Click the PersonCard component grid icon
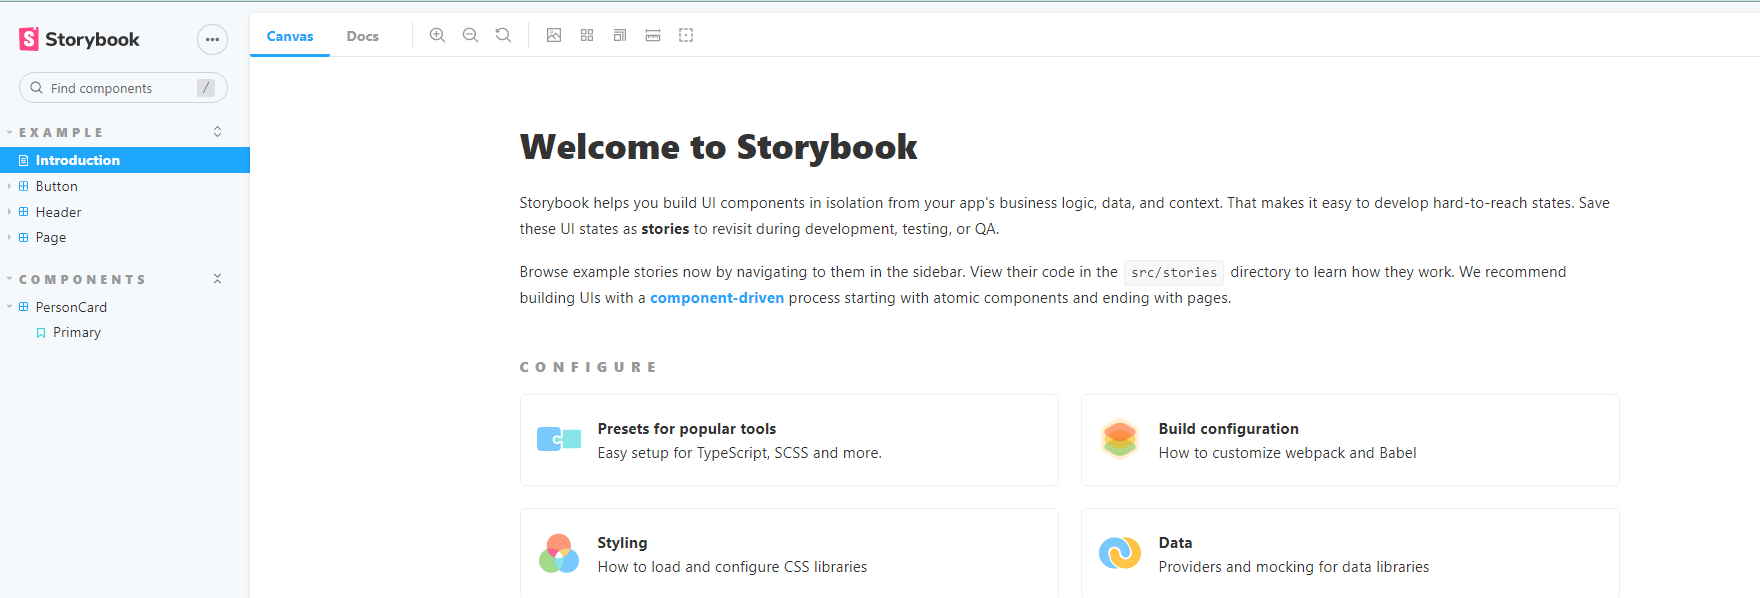 coord(24,307)
